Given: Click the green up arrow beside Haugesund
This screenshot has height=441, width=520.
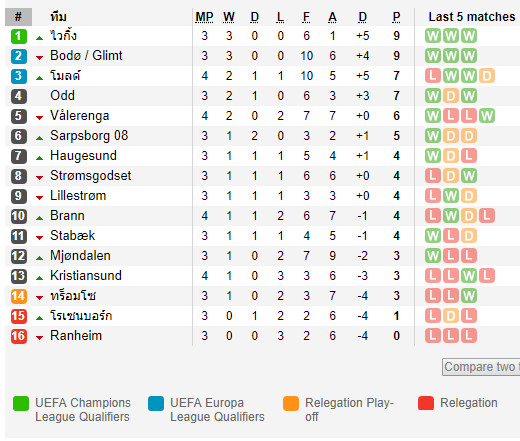Looking at the screenshot, I should point(39,158).
